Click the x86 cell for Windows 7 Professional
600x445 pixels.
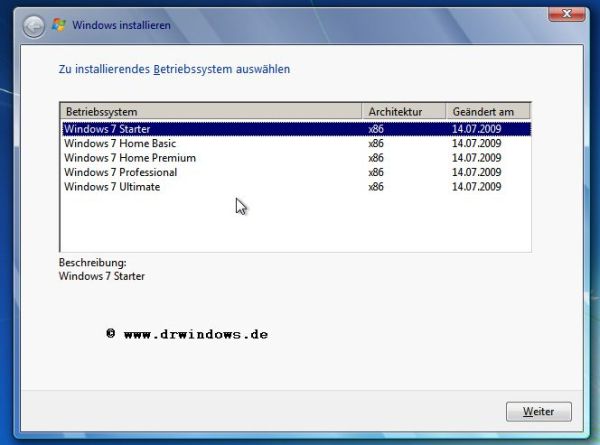point(376,173)
